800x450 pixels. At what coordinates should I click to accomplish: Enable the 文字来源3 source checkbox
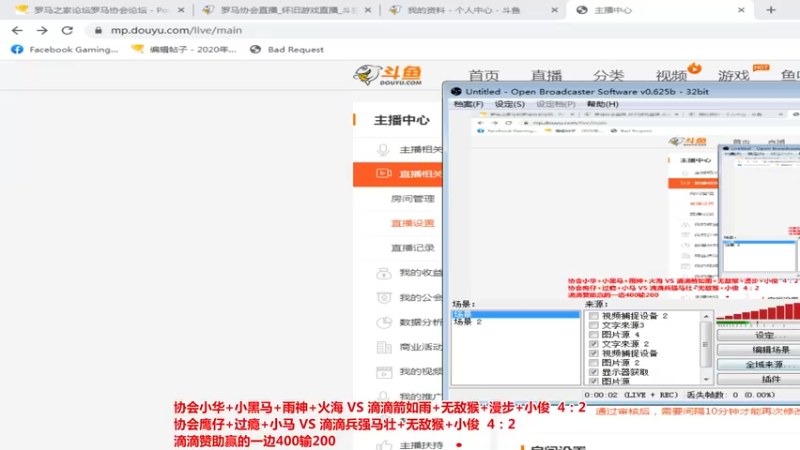click(x=593, y=325)
